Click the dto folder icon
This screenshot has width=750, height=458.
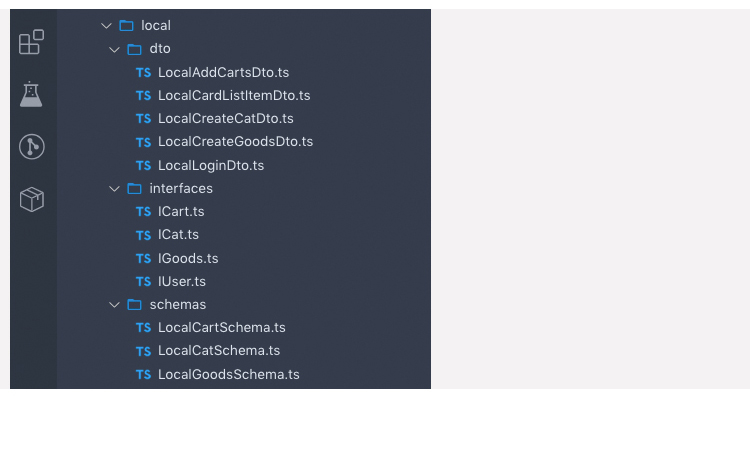pyautogui.click(x=134, y=49)
